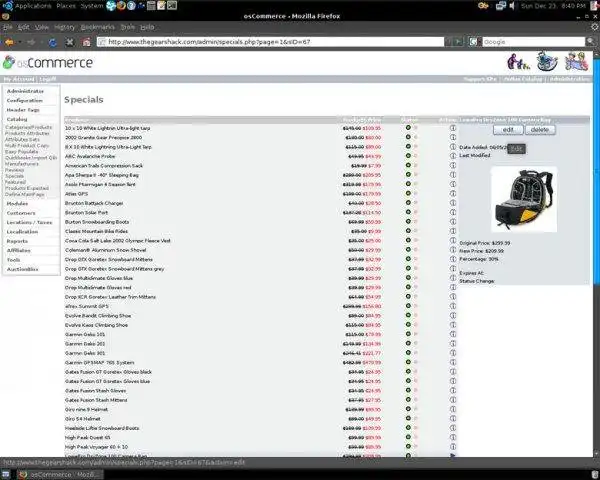Image resolution: width=600 pixels, height=480 pixels.
Task: Open the terminal launcher in top panel
Action: [x=172, y=6]
